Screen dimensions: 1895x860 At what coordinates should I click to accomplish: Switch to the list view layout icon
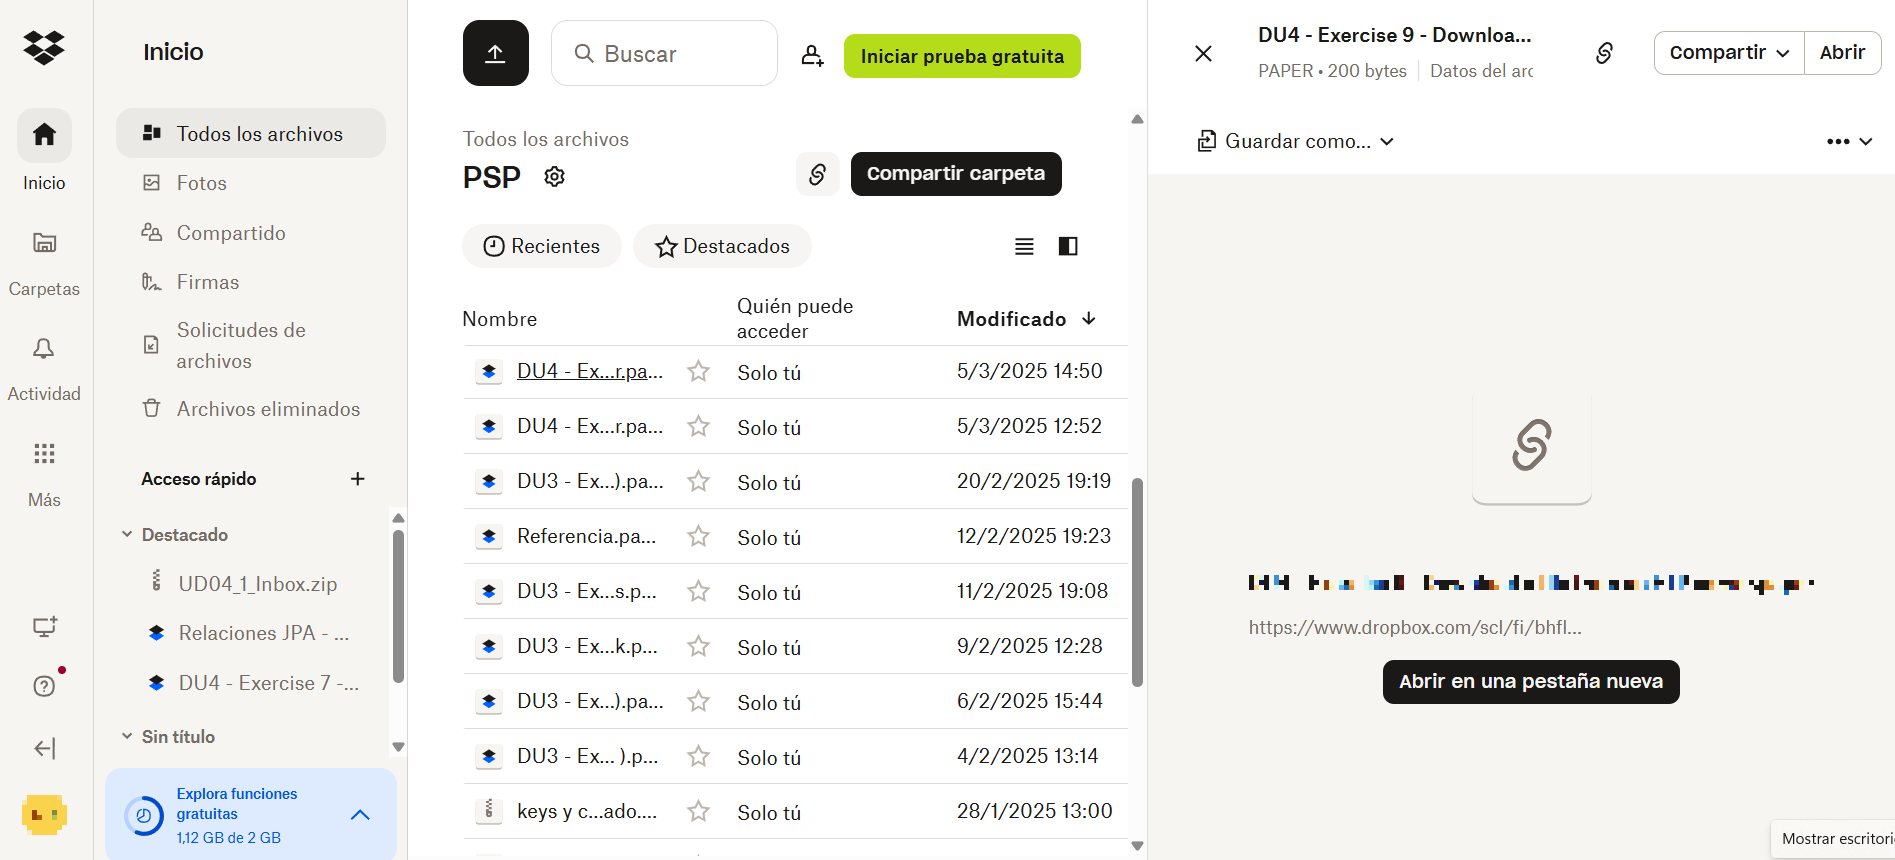(x=1024, y=246)
